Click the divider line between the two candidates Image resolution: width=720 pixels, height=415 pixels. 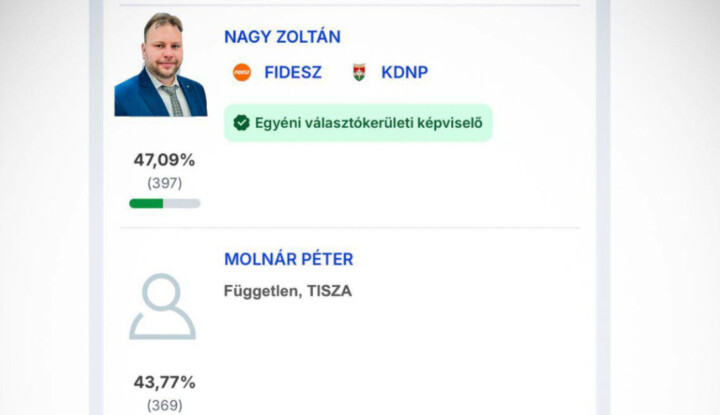350,228
